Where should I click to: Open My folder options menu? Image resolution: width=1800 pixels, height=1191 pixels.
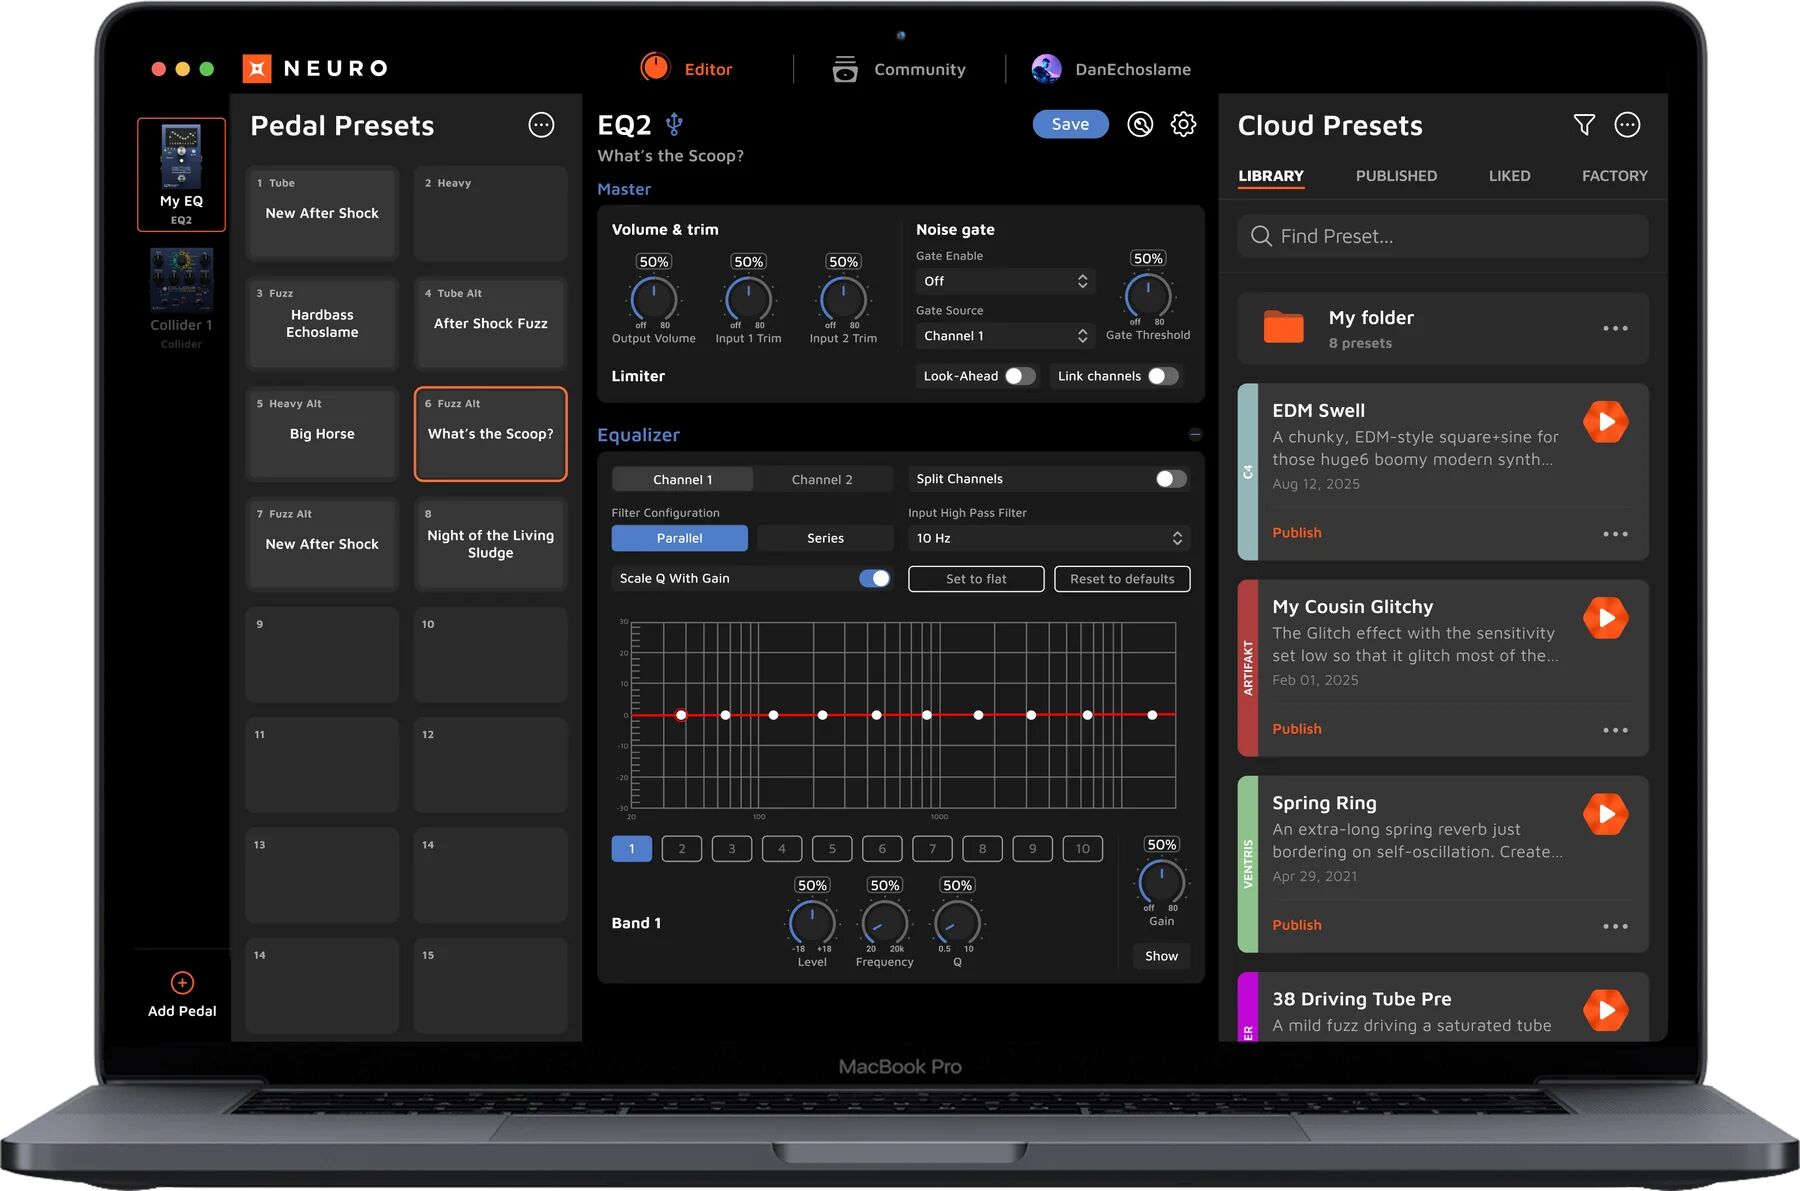(x=1615, y=328)
